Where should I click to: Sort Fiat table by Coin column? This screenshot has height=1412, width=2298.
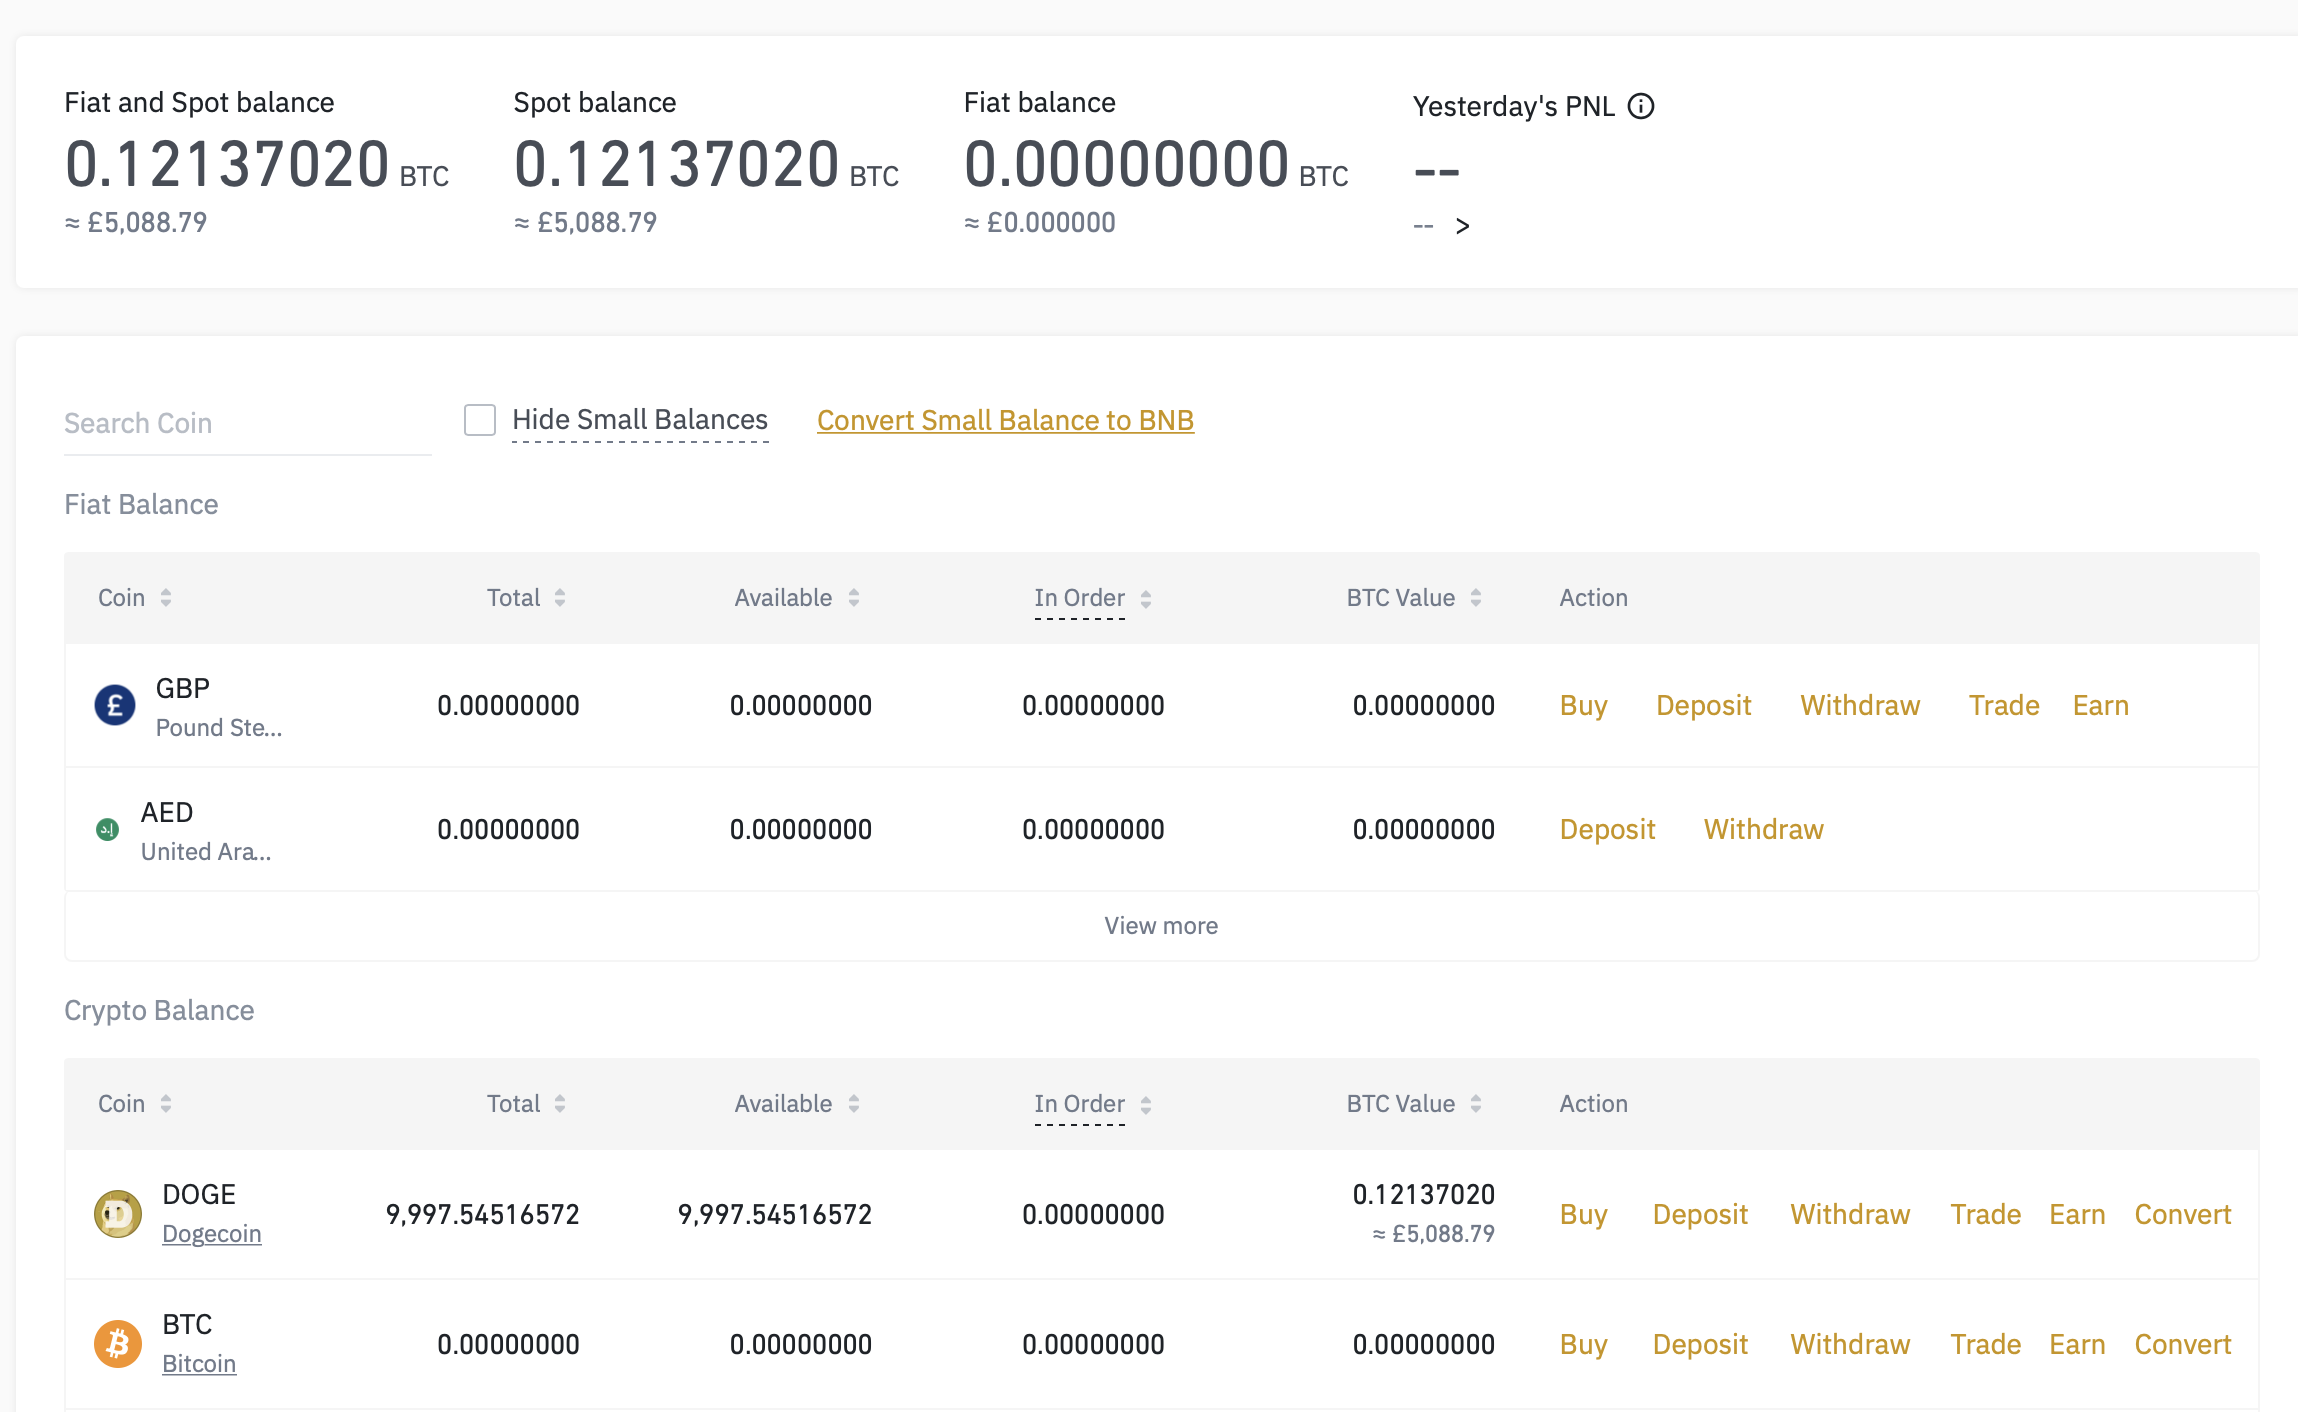click(x=166, y=598)
